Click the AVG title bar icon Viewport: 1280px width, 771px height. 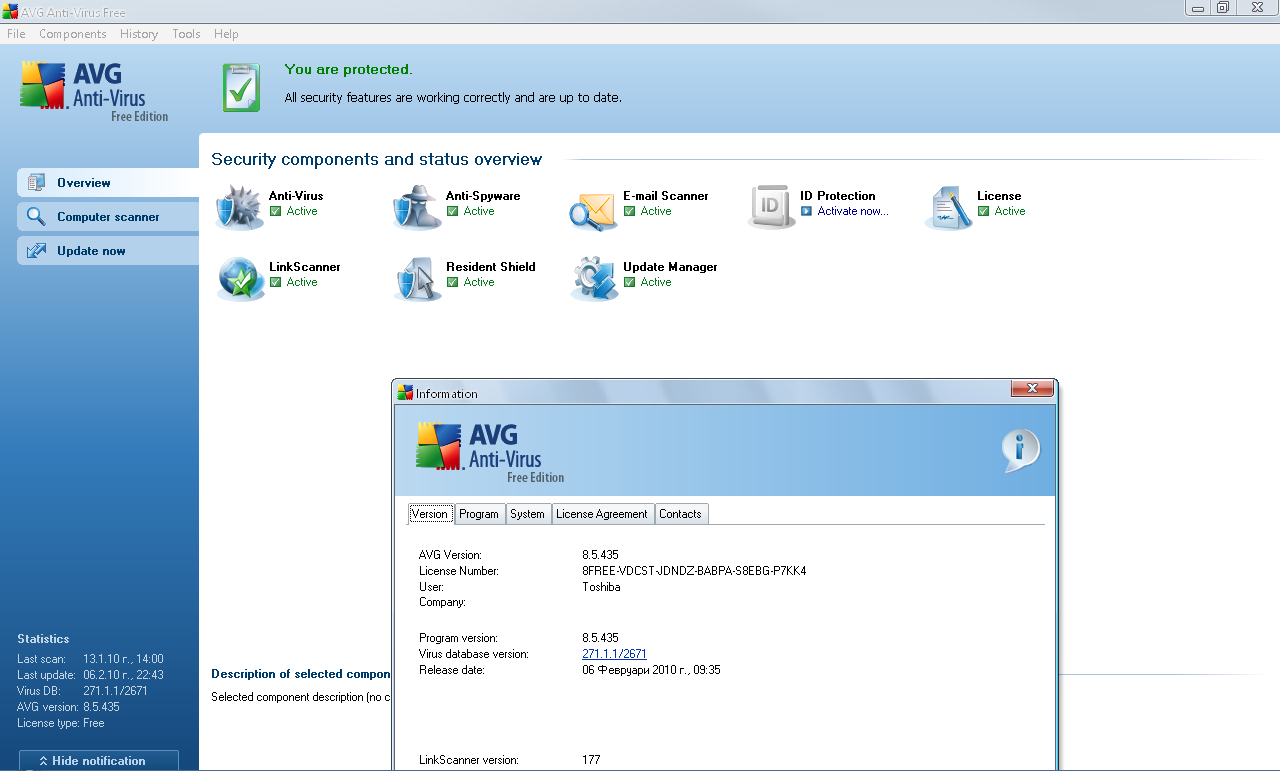[9, 12]
